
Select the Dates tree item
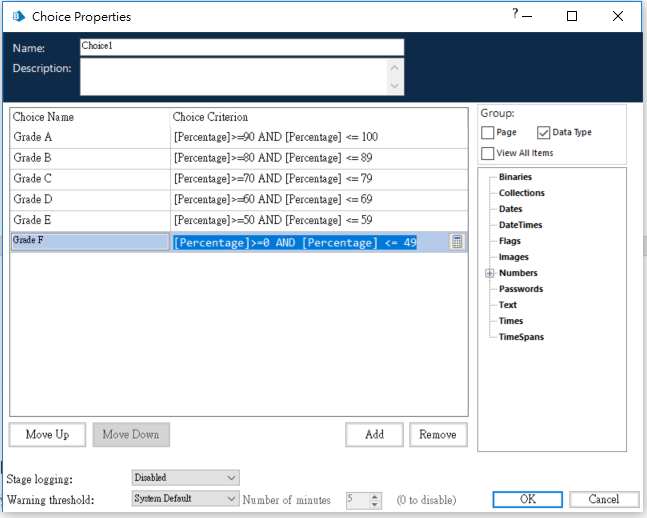click(x=510, y=209)
